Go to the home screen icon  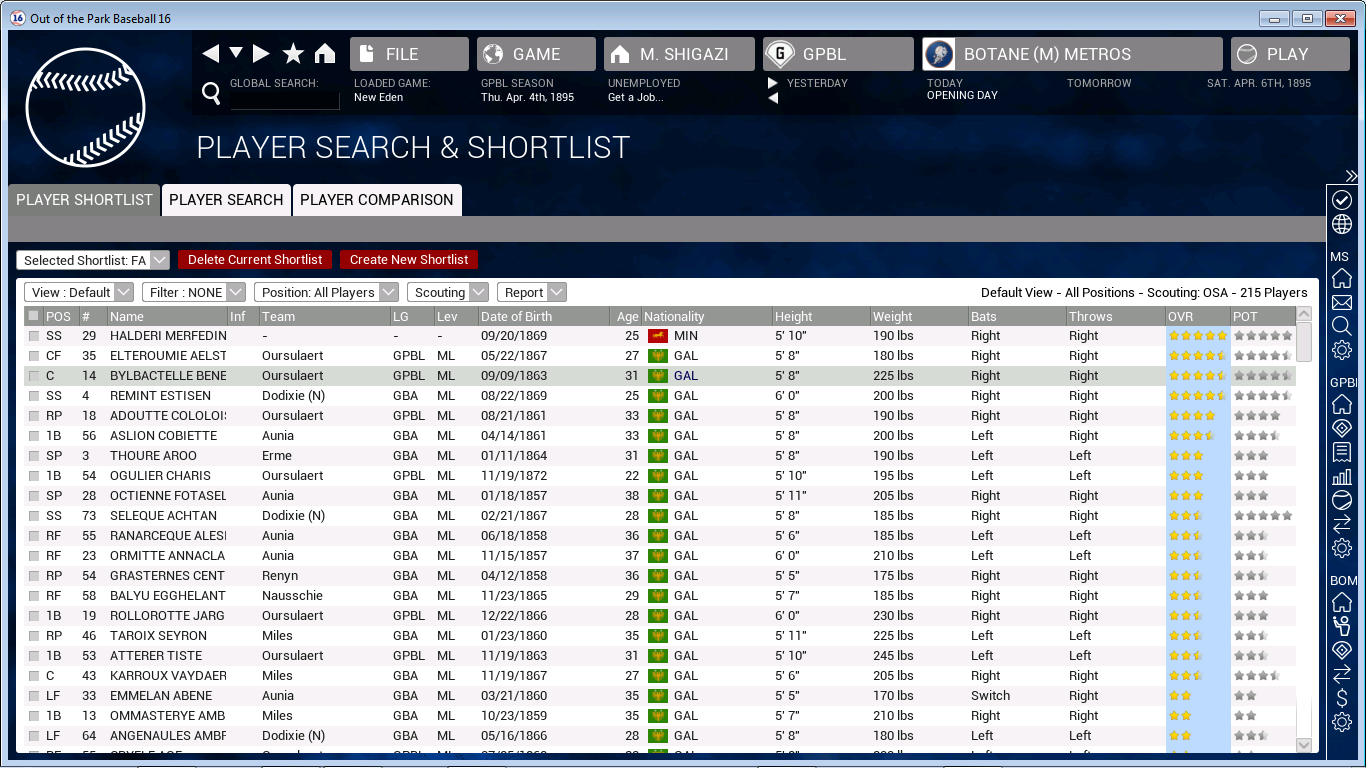click(x=325, y=54)
